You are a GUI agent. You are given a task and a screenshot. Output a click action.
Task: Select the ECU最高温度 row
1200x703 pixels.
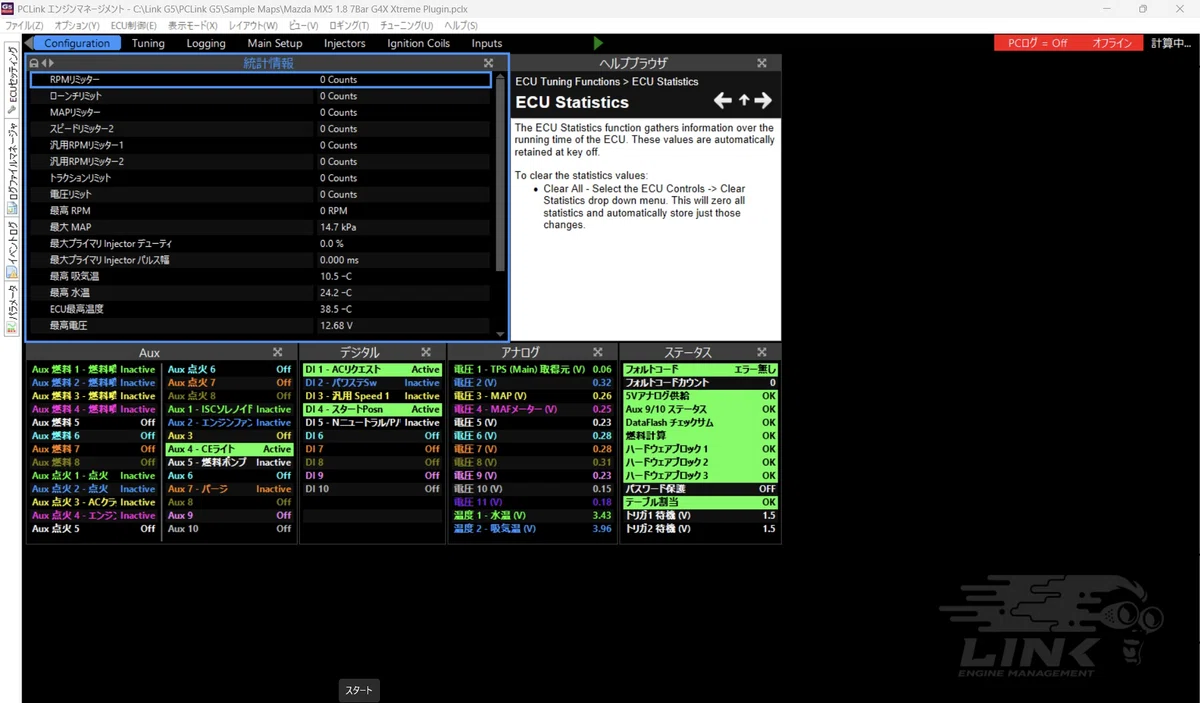260,309
